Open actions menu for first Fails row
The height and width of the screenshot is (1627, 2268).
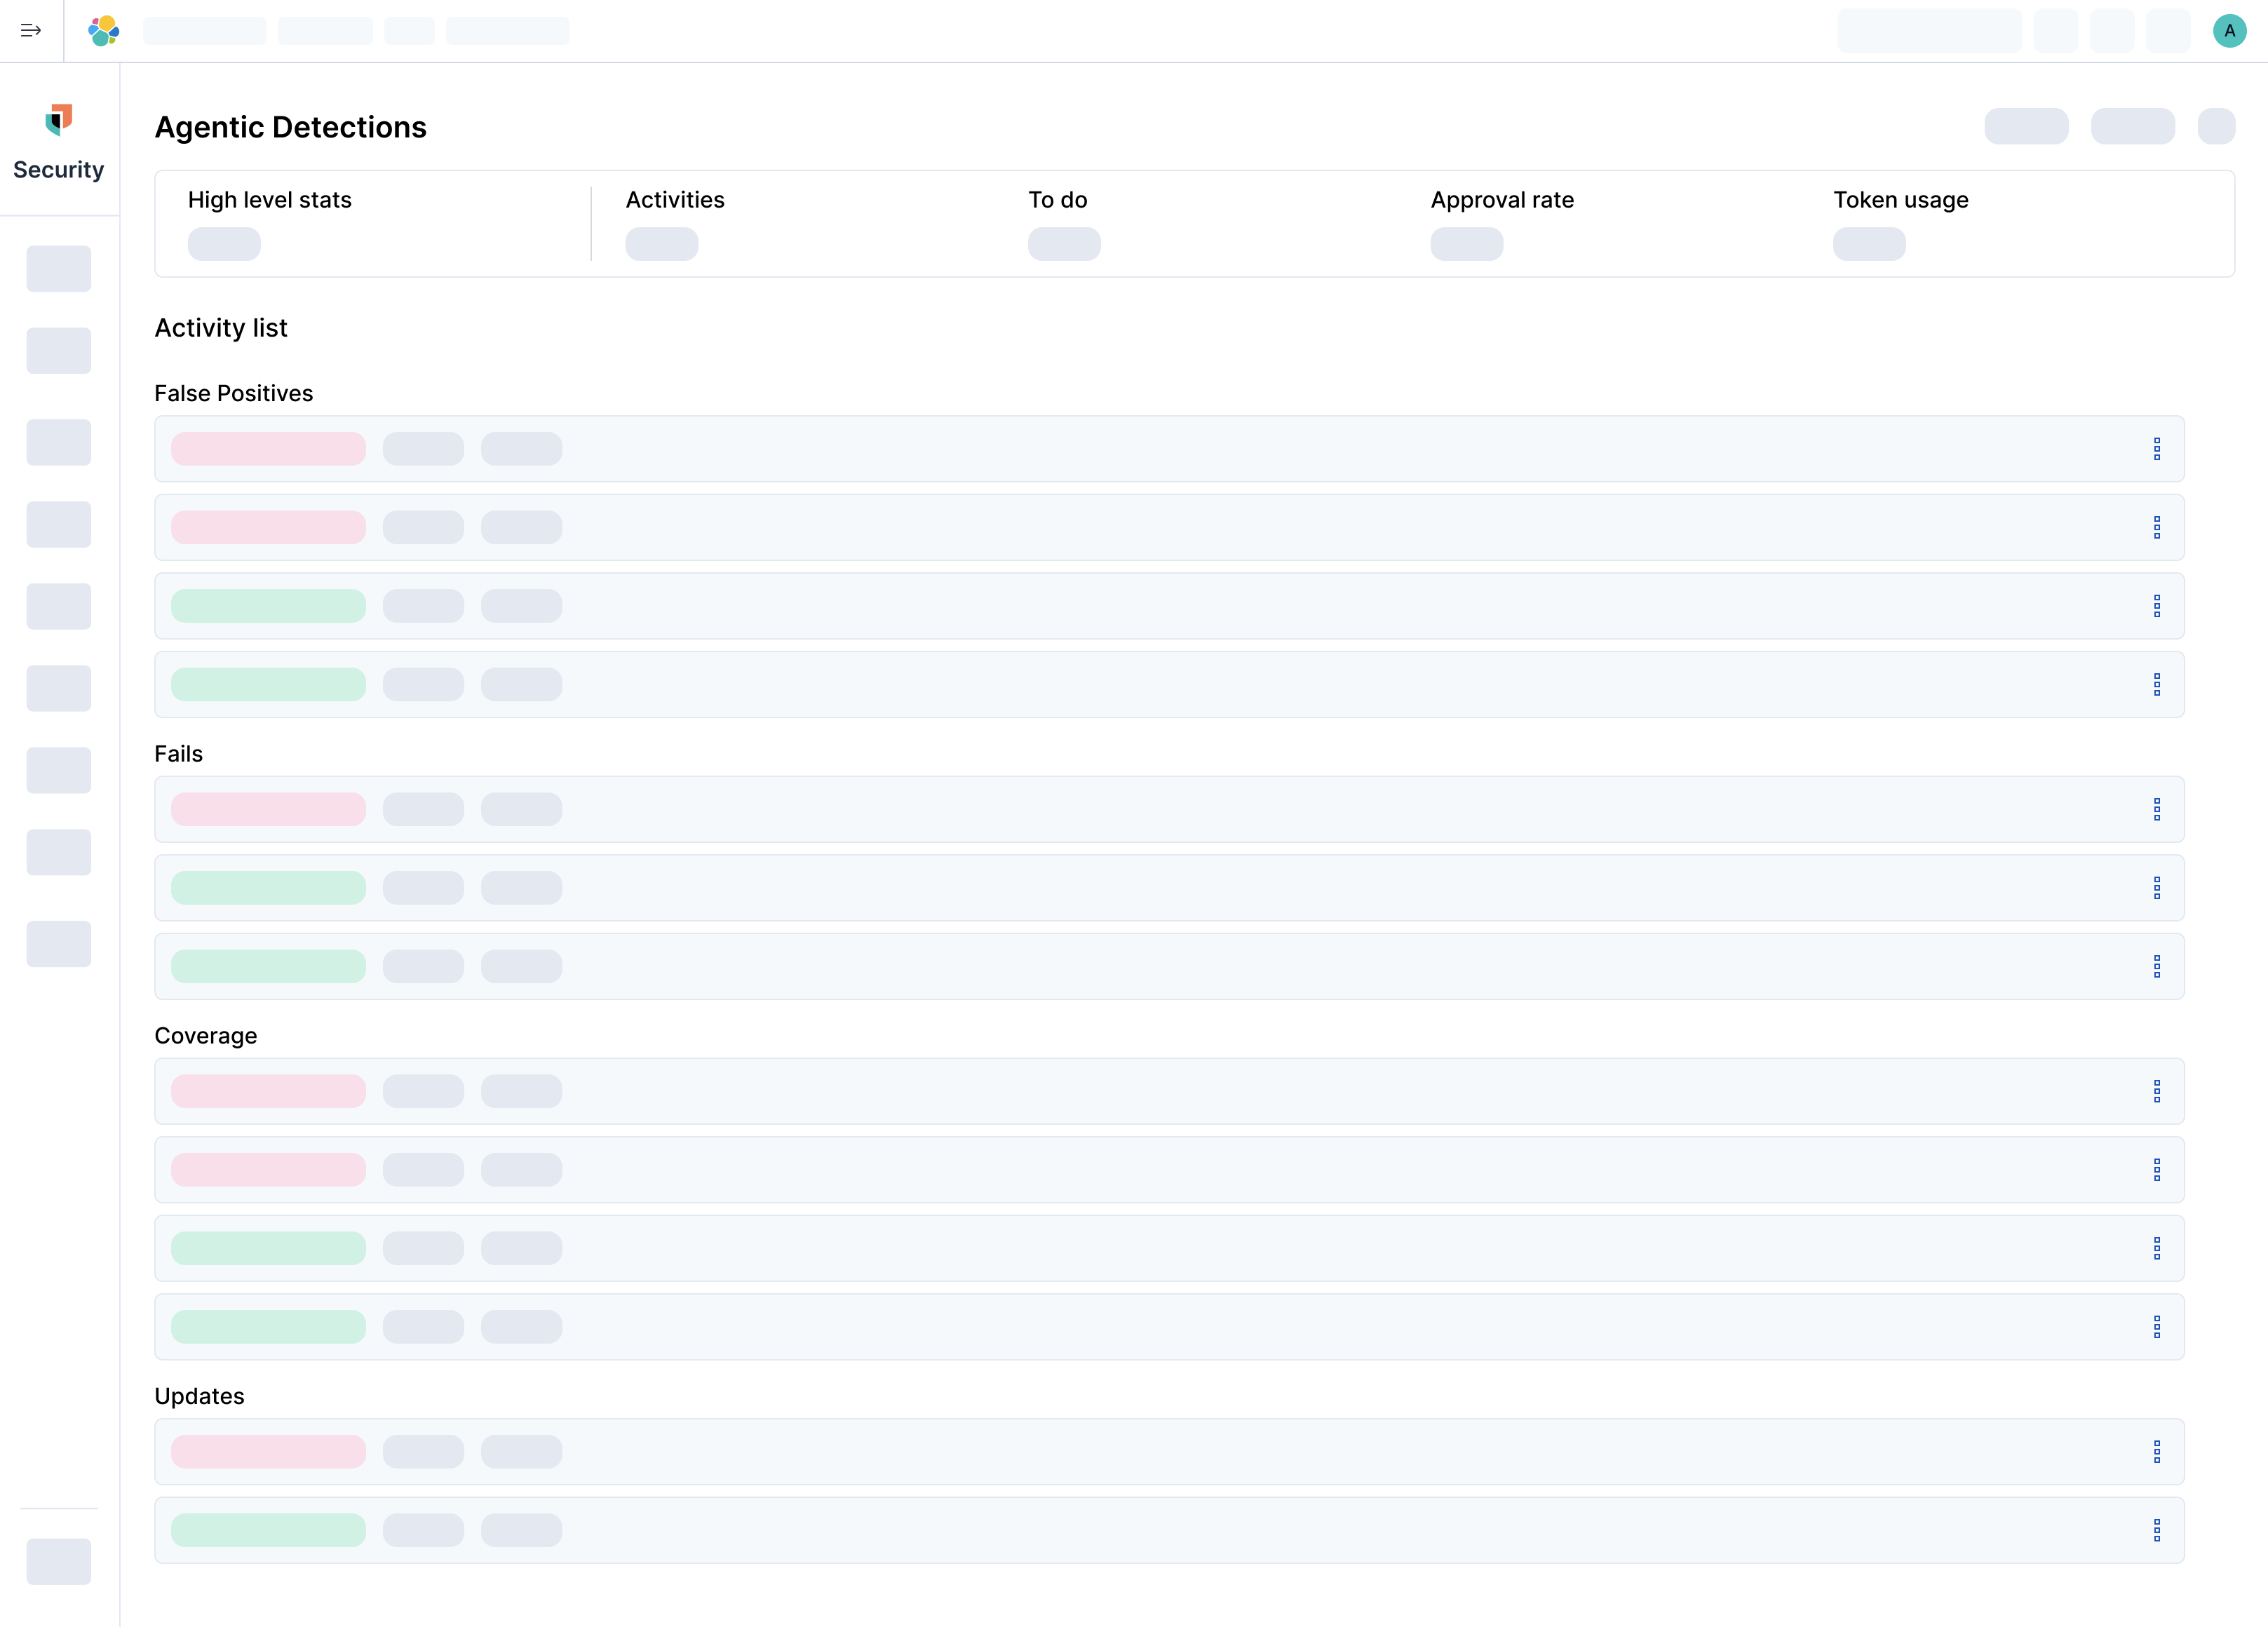[2156, 809]
